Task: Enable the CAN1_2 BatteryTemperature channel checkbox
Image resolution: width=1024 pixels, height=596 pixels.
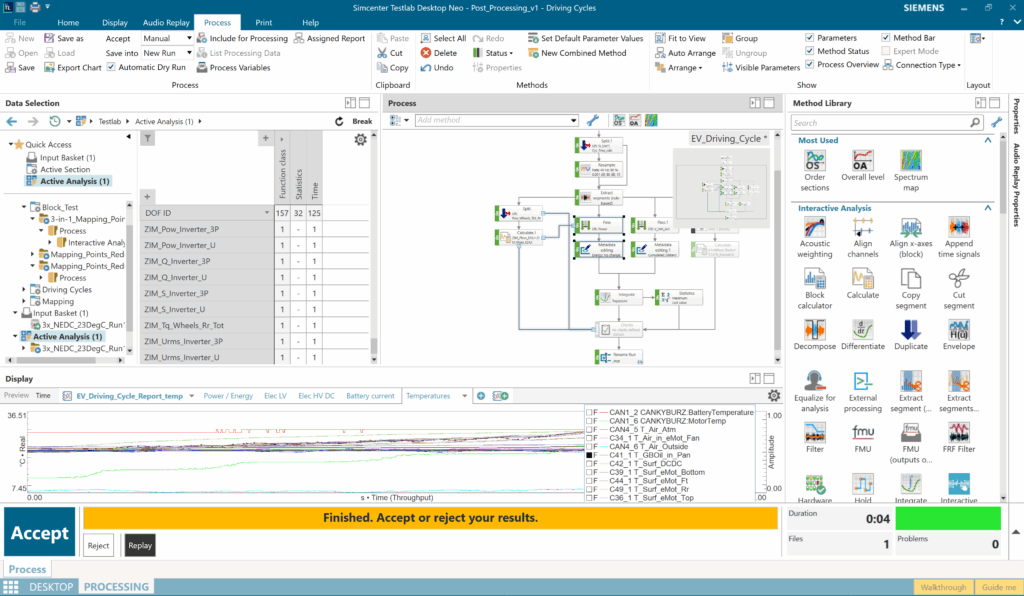Action: click(590, 413)
